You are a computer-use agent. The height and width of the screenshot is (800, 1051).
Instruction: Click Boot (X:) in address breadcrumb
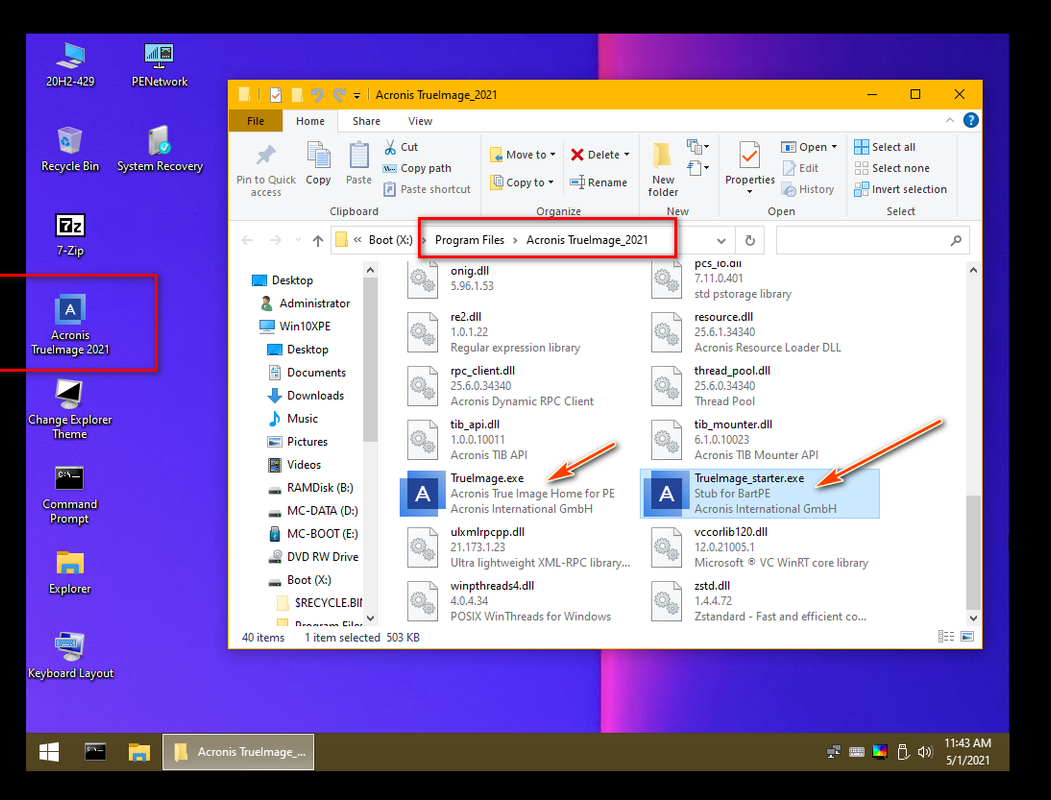(390, 240)
